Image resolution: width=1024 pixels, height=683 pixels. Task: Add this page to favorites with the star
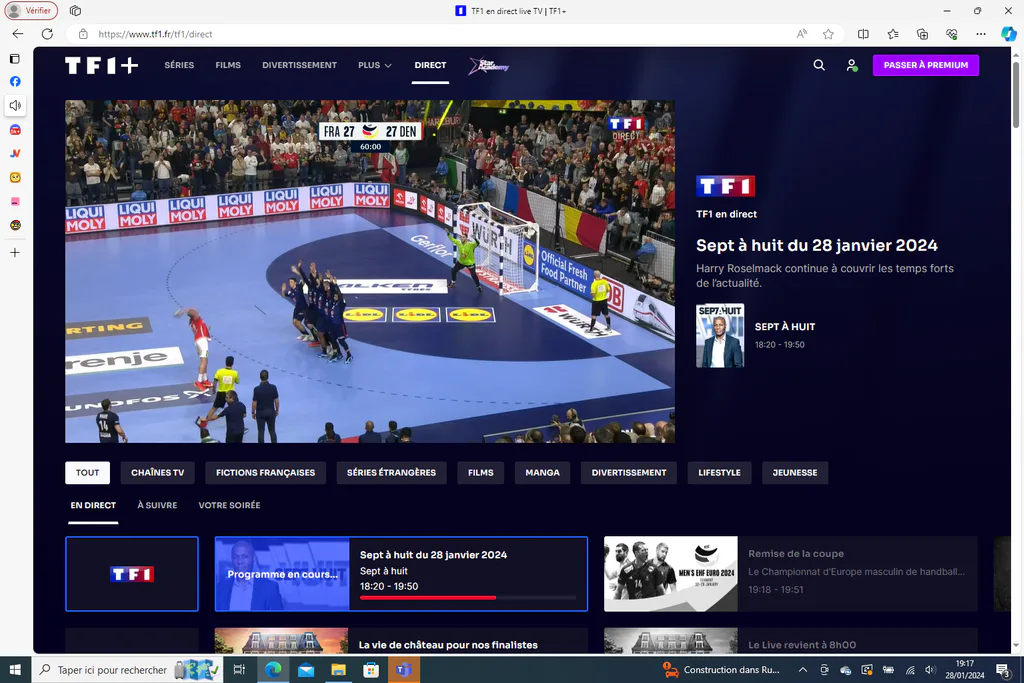[x=828, y=34]
